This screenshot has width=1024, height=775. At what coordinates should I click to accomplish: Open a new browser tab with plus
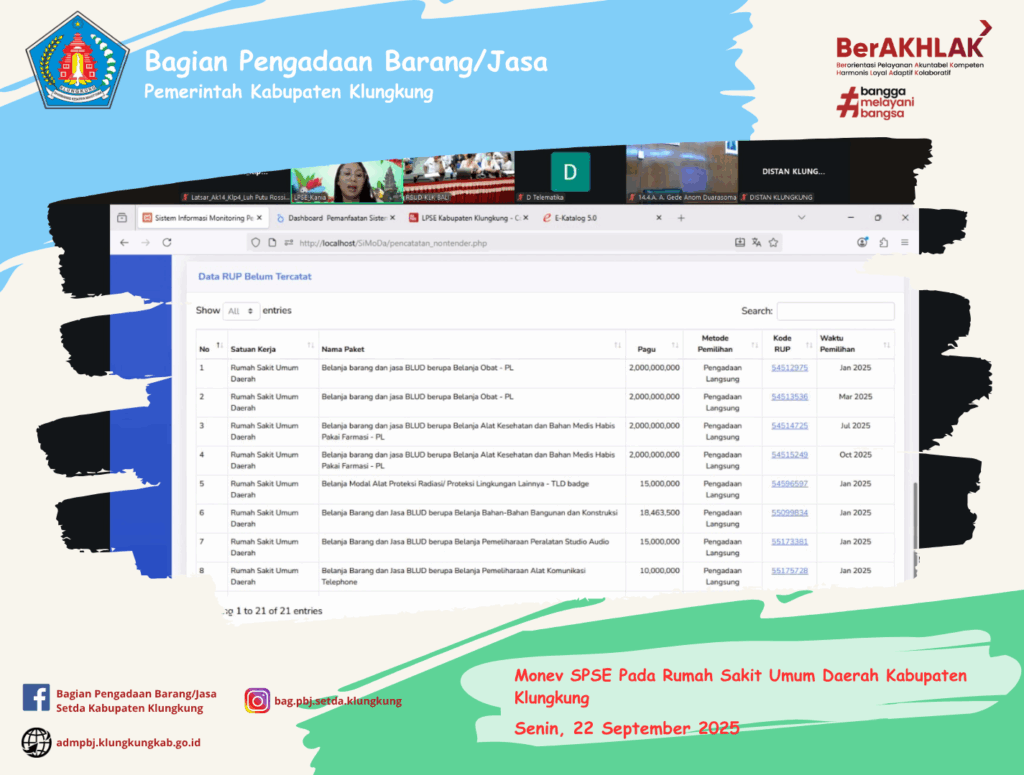(x=681, y=218)
